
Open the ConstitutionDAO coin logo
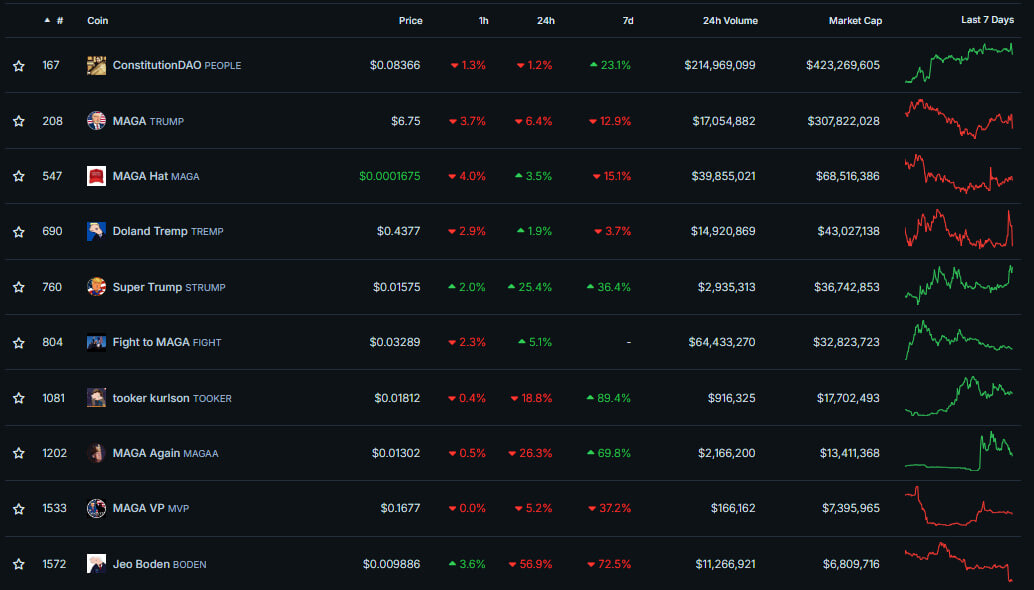tap(96, 65)
